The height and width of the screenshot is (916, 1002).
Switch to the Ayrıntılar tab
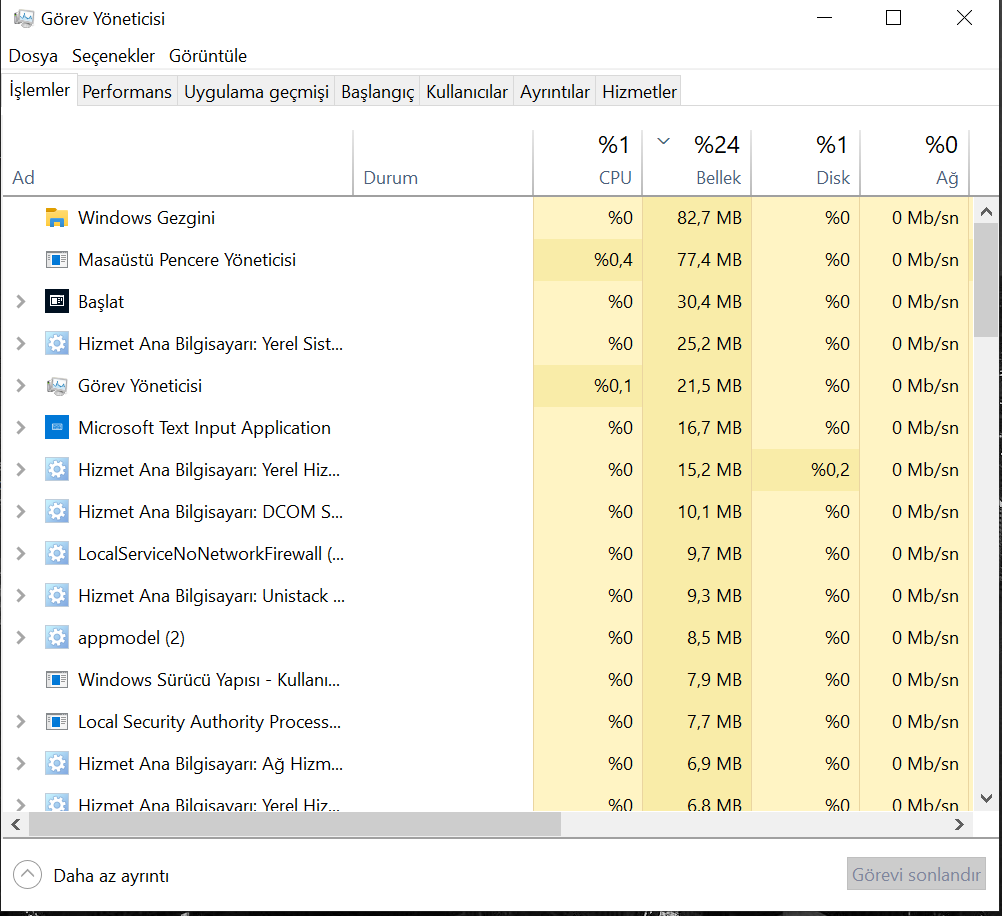(x=555, y=91)
